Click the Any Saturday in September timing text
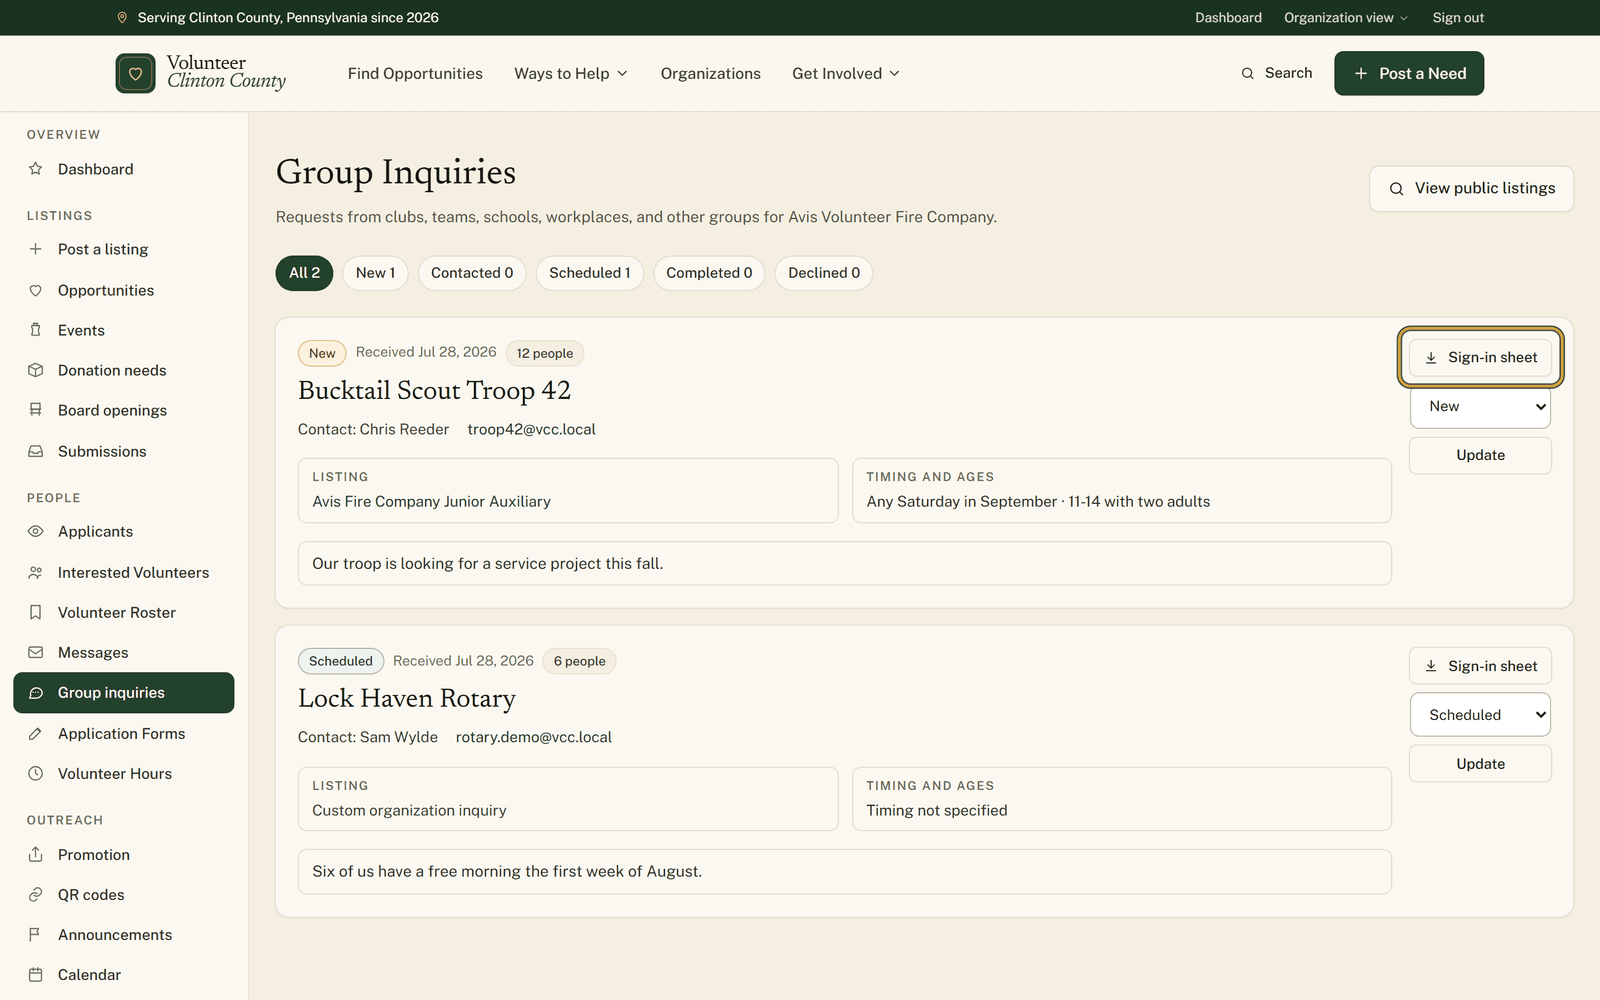 tap(1038, 502)
